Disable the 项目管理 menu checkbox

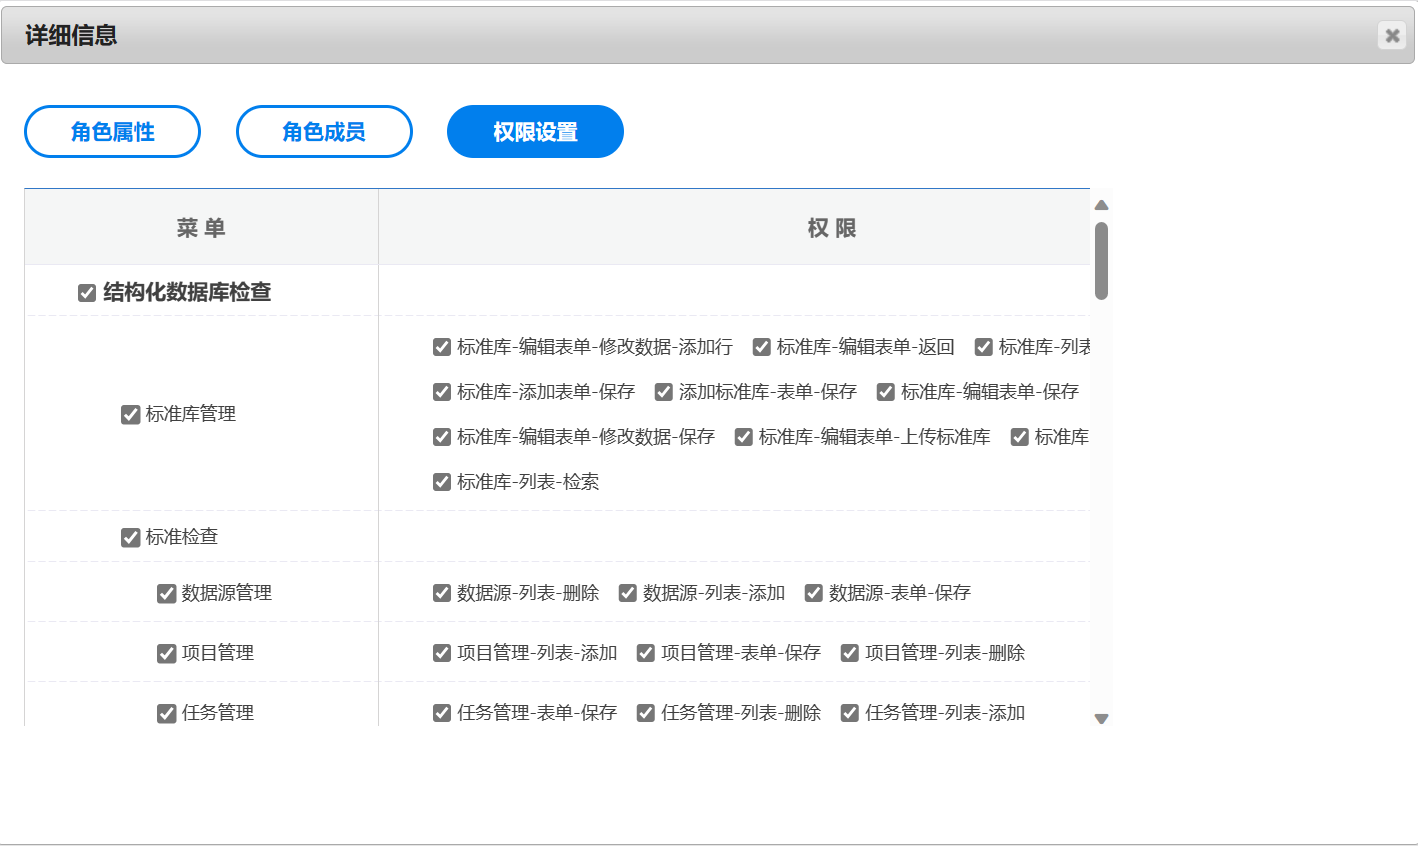166,654
